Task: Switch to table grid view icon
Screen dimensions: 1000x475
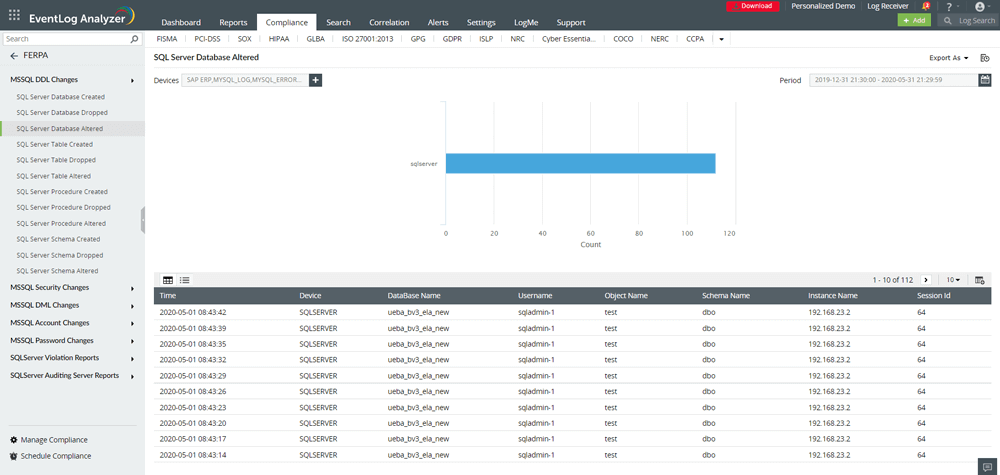Action: 168,280
